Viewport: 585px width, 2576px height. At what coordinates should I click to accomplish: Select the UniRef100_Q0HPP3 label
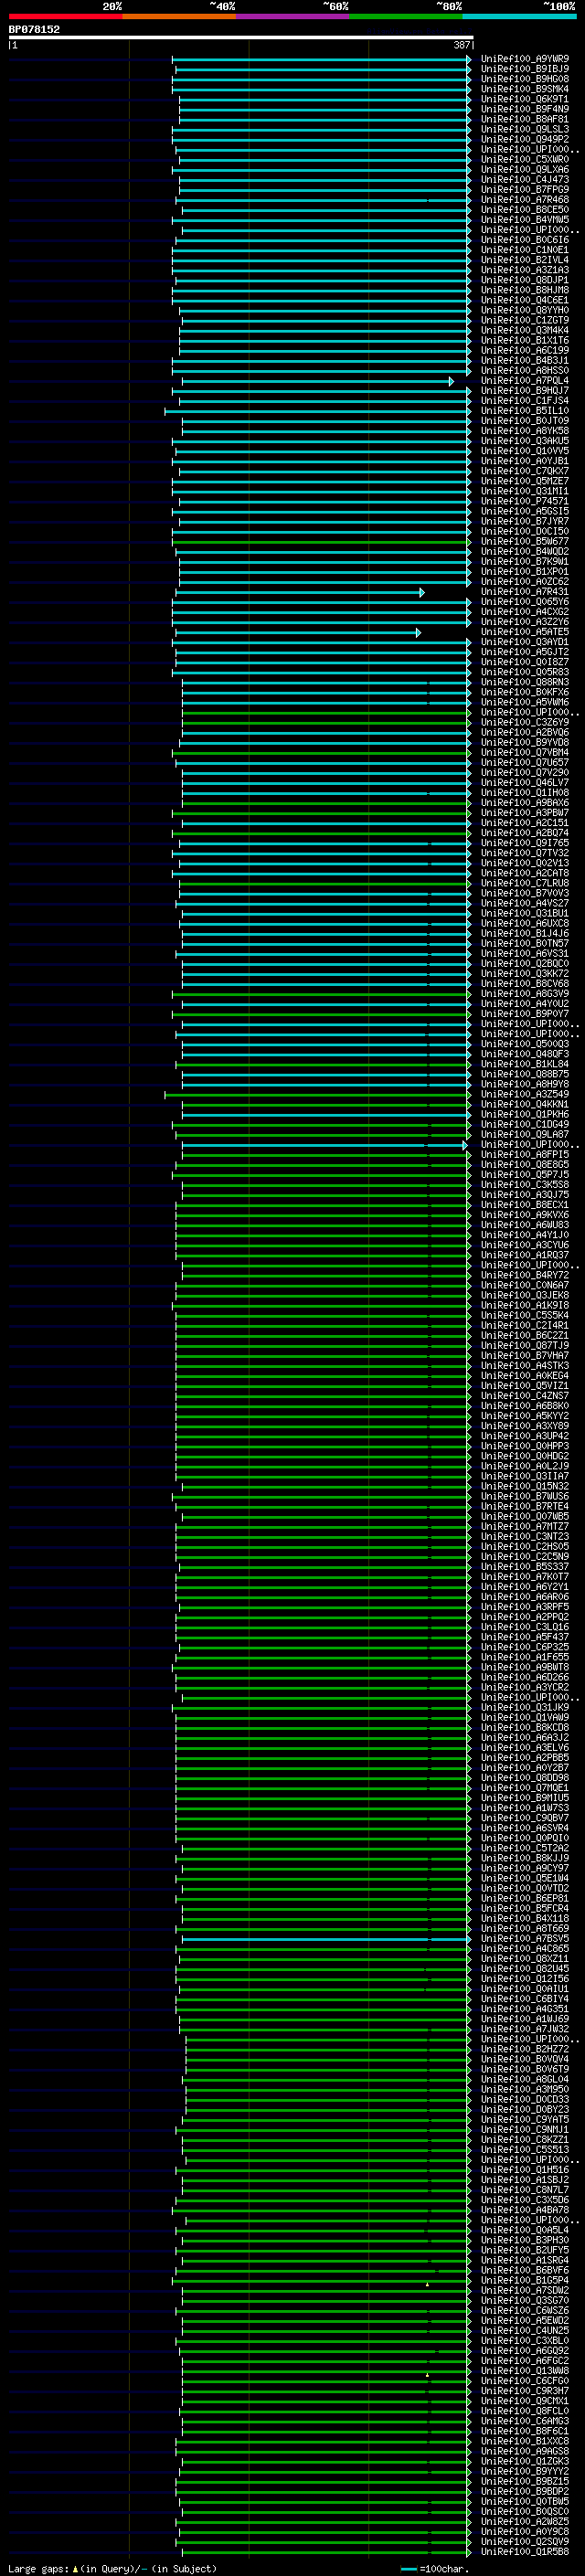[x=525, y=1446]
